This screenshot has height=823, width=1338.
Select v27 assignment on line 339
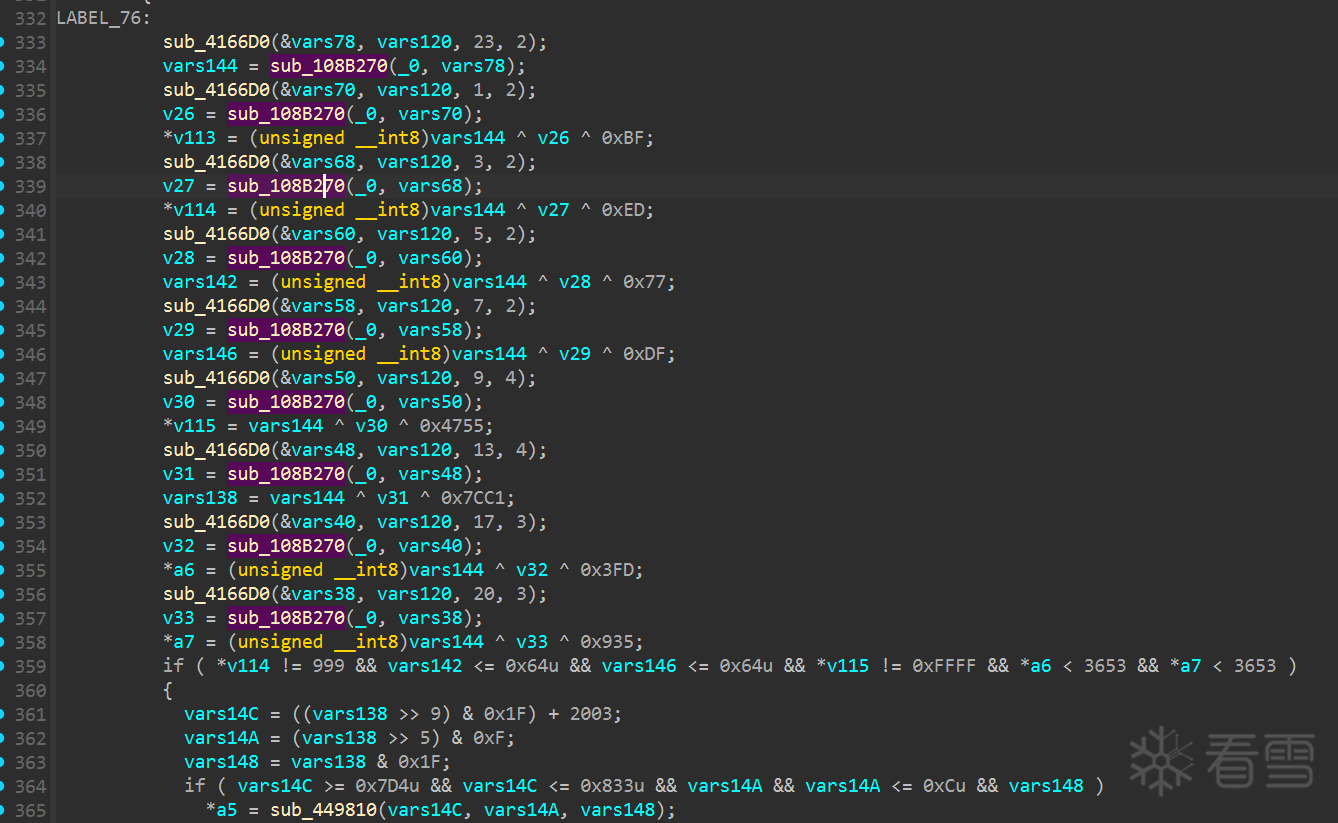click(x=179, y=186)
